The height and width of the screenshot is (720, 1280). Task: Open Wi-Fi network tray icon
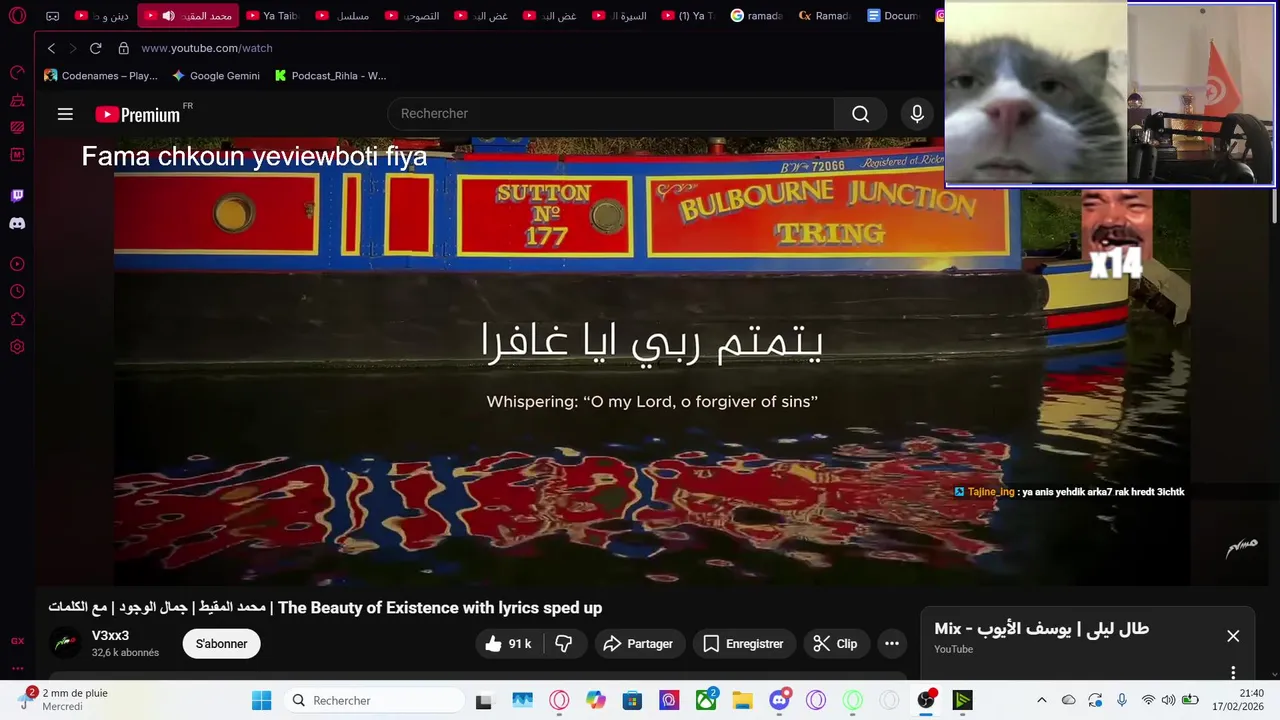1148,700
